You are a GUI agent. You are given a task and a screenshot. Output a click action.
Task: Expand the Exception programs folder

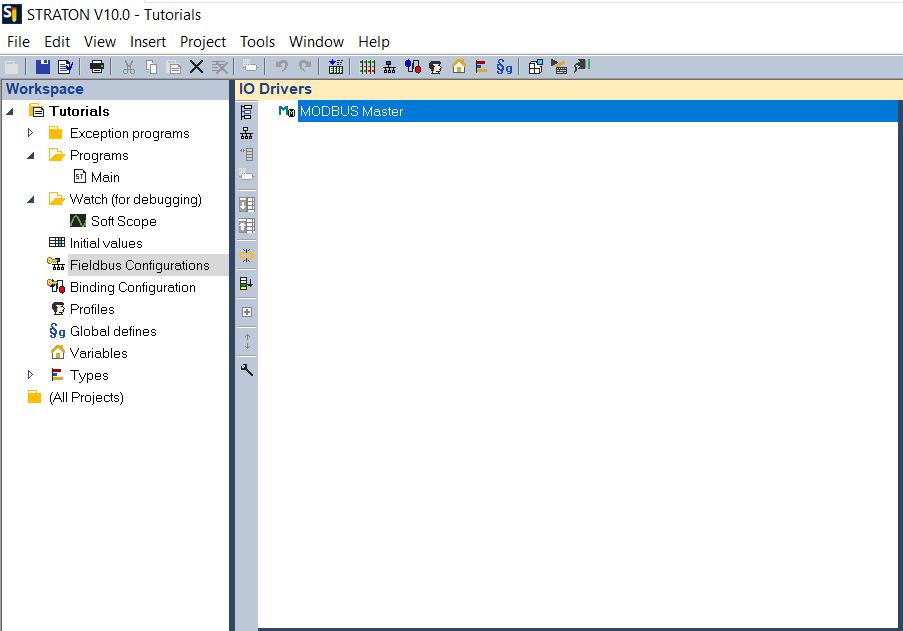point(31,133)
